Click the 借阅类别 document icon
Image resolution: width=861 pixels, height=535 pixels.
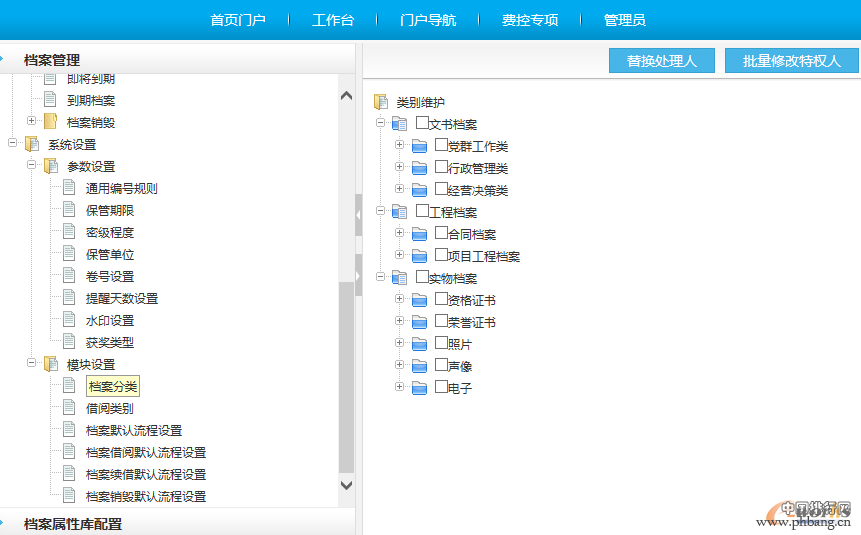tap(69, 408)
